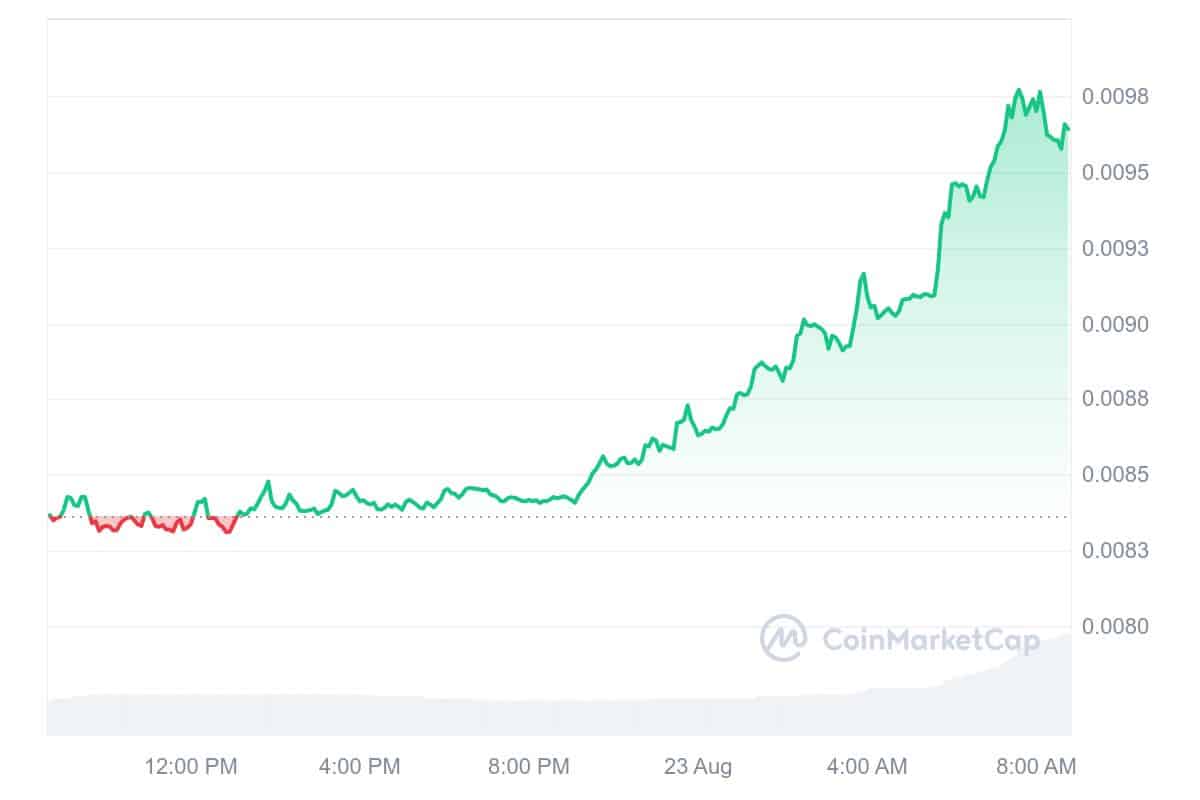The image size is (1200, 800).
Task: Click the CoinMarketCap logo icon
Action: tap(784, 638)
